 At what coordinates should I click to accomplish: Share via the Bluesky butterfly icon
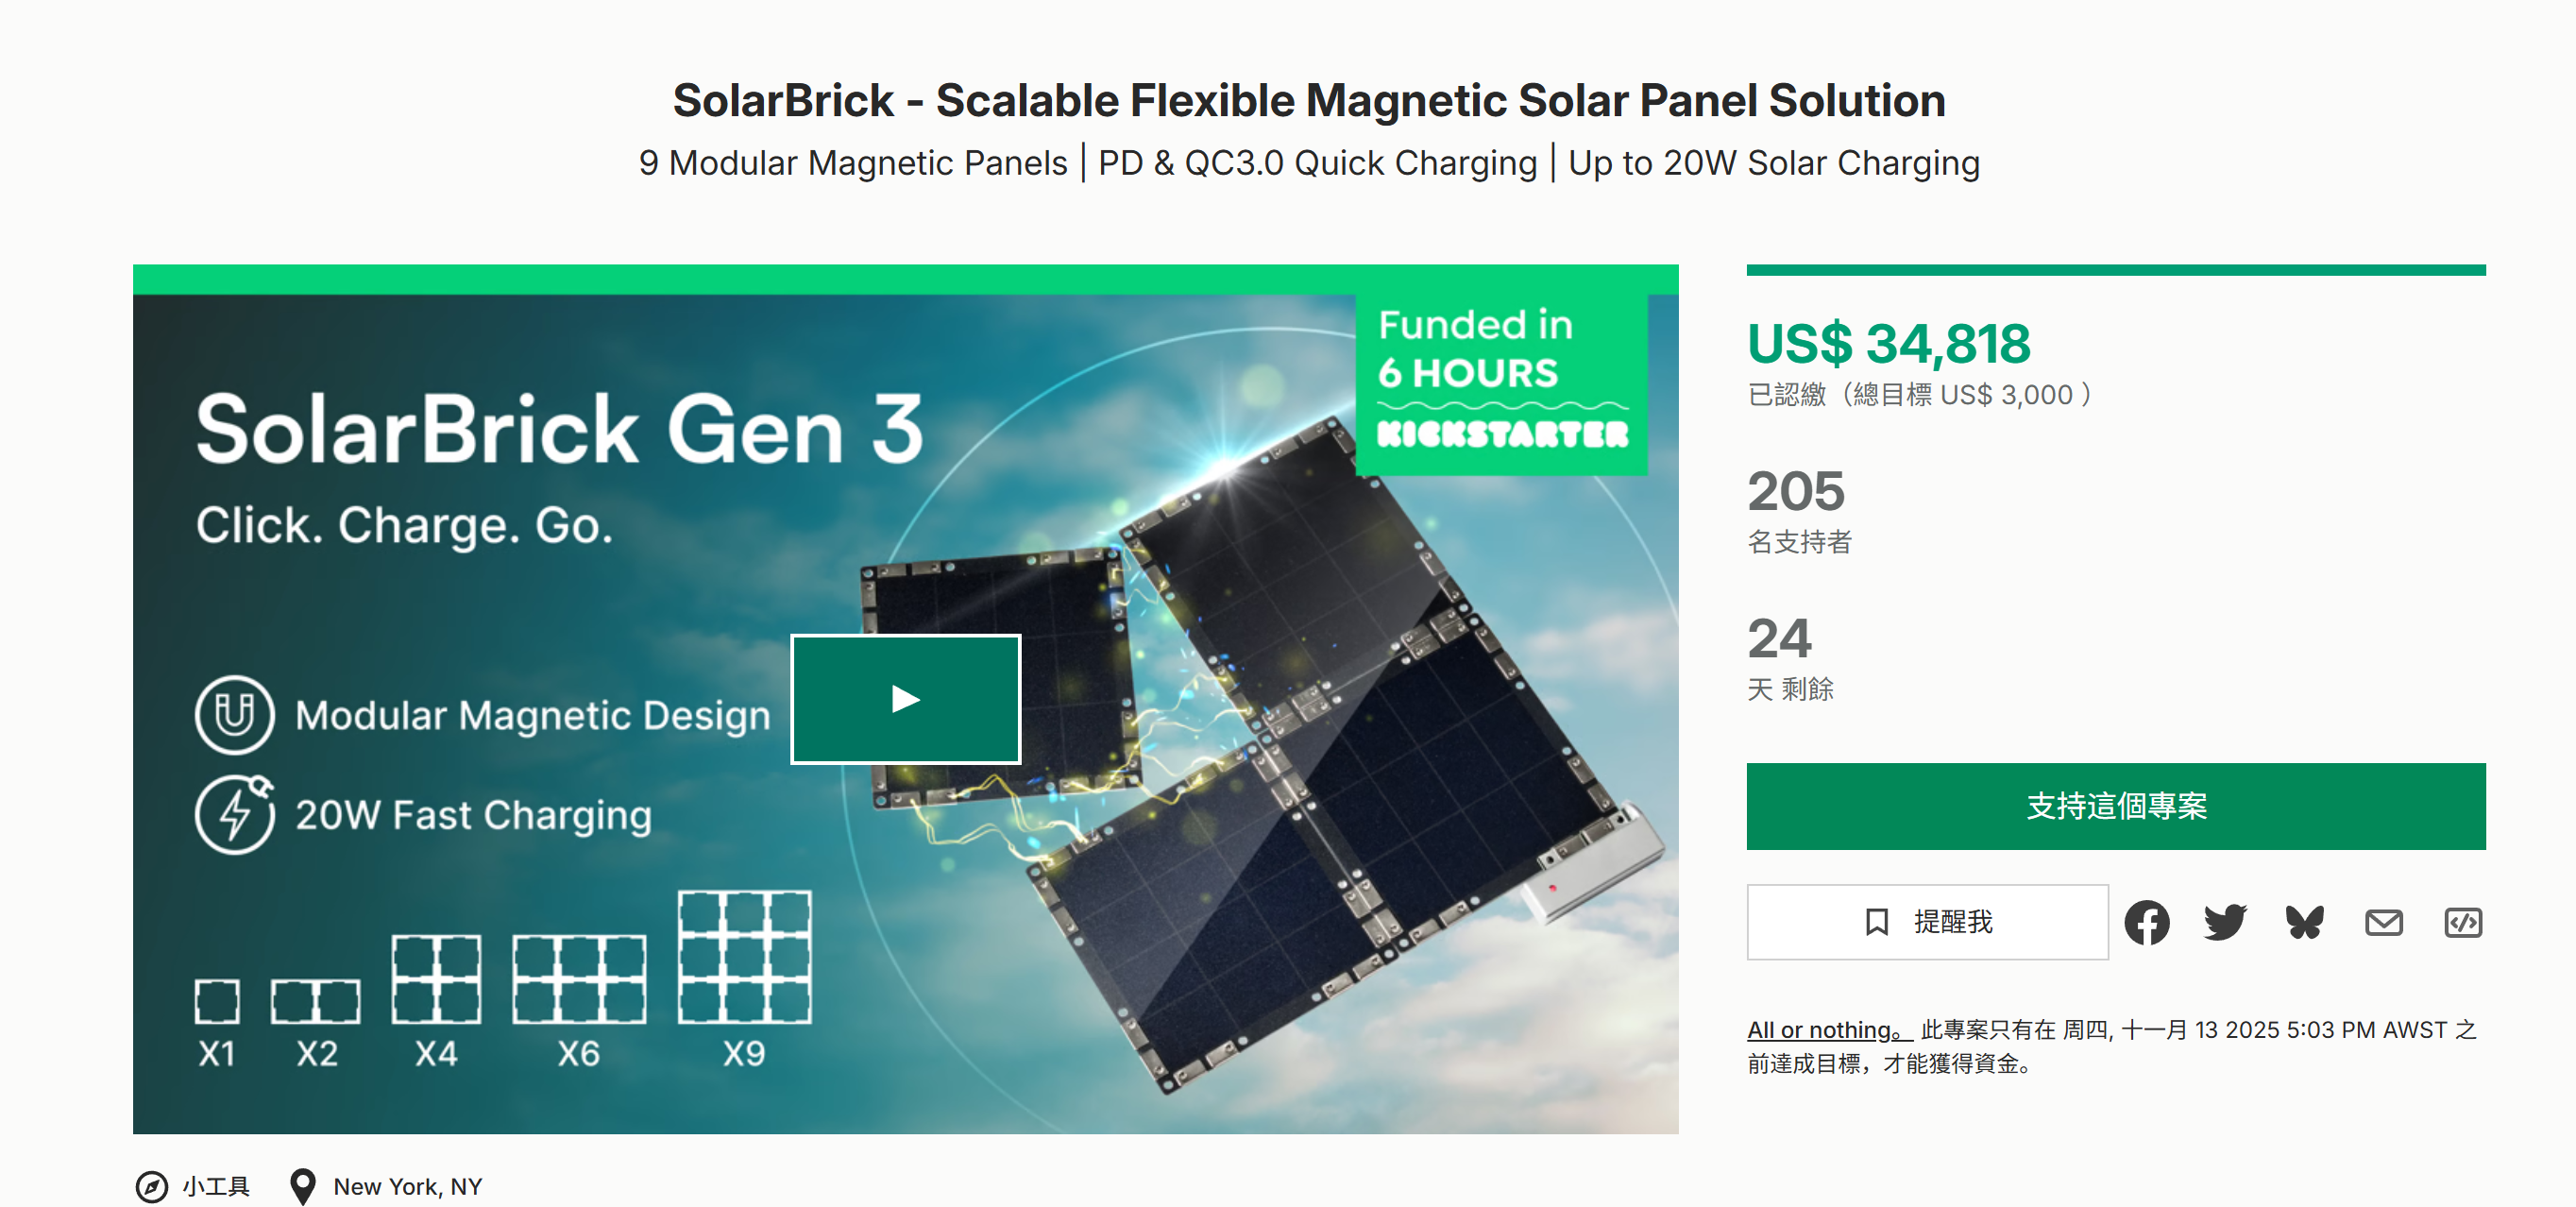[2304, 922]
